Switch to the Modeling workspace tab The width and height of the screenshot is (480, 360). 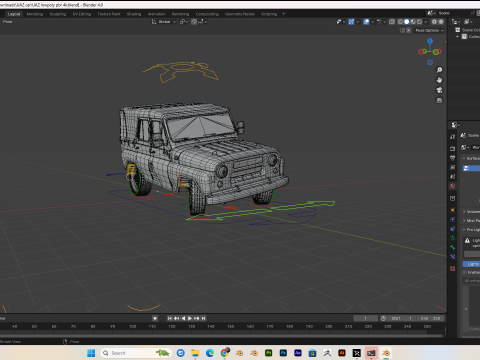point(35,14)
